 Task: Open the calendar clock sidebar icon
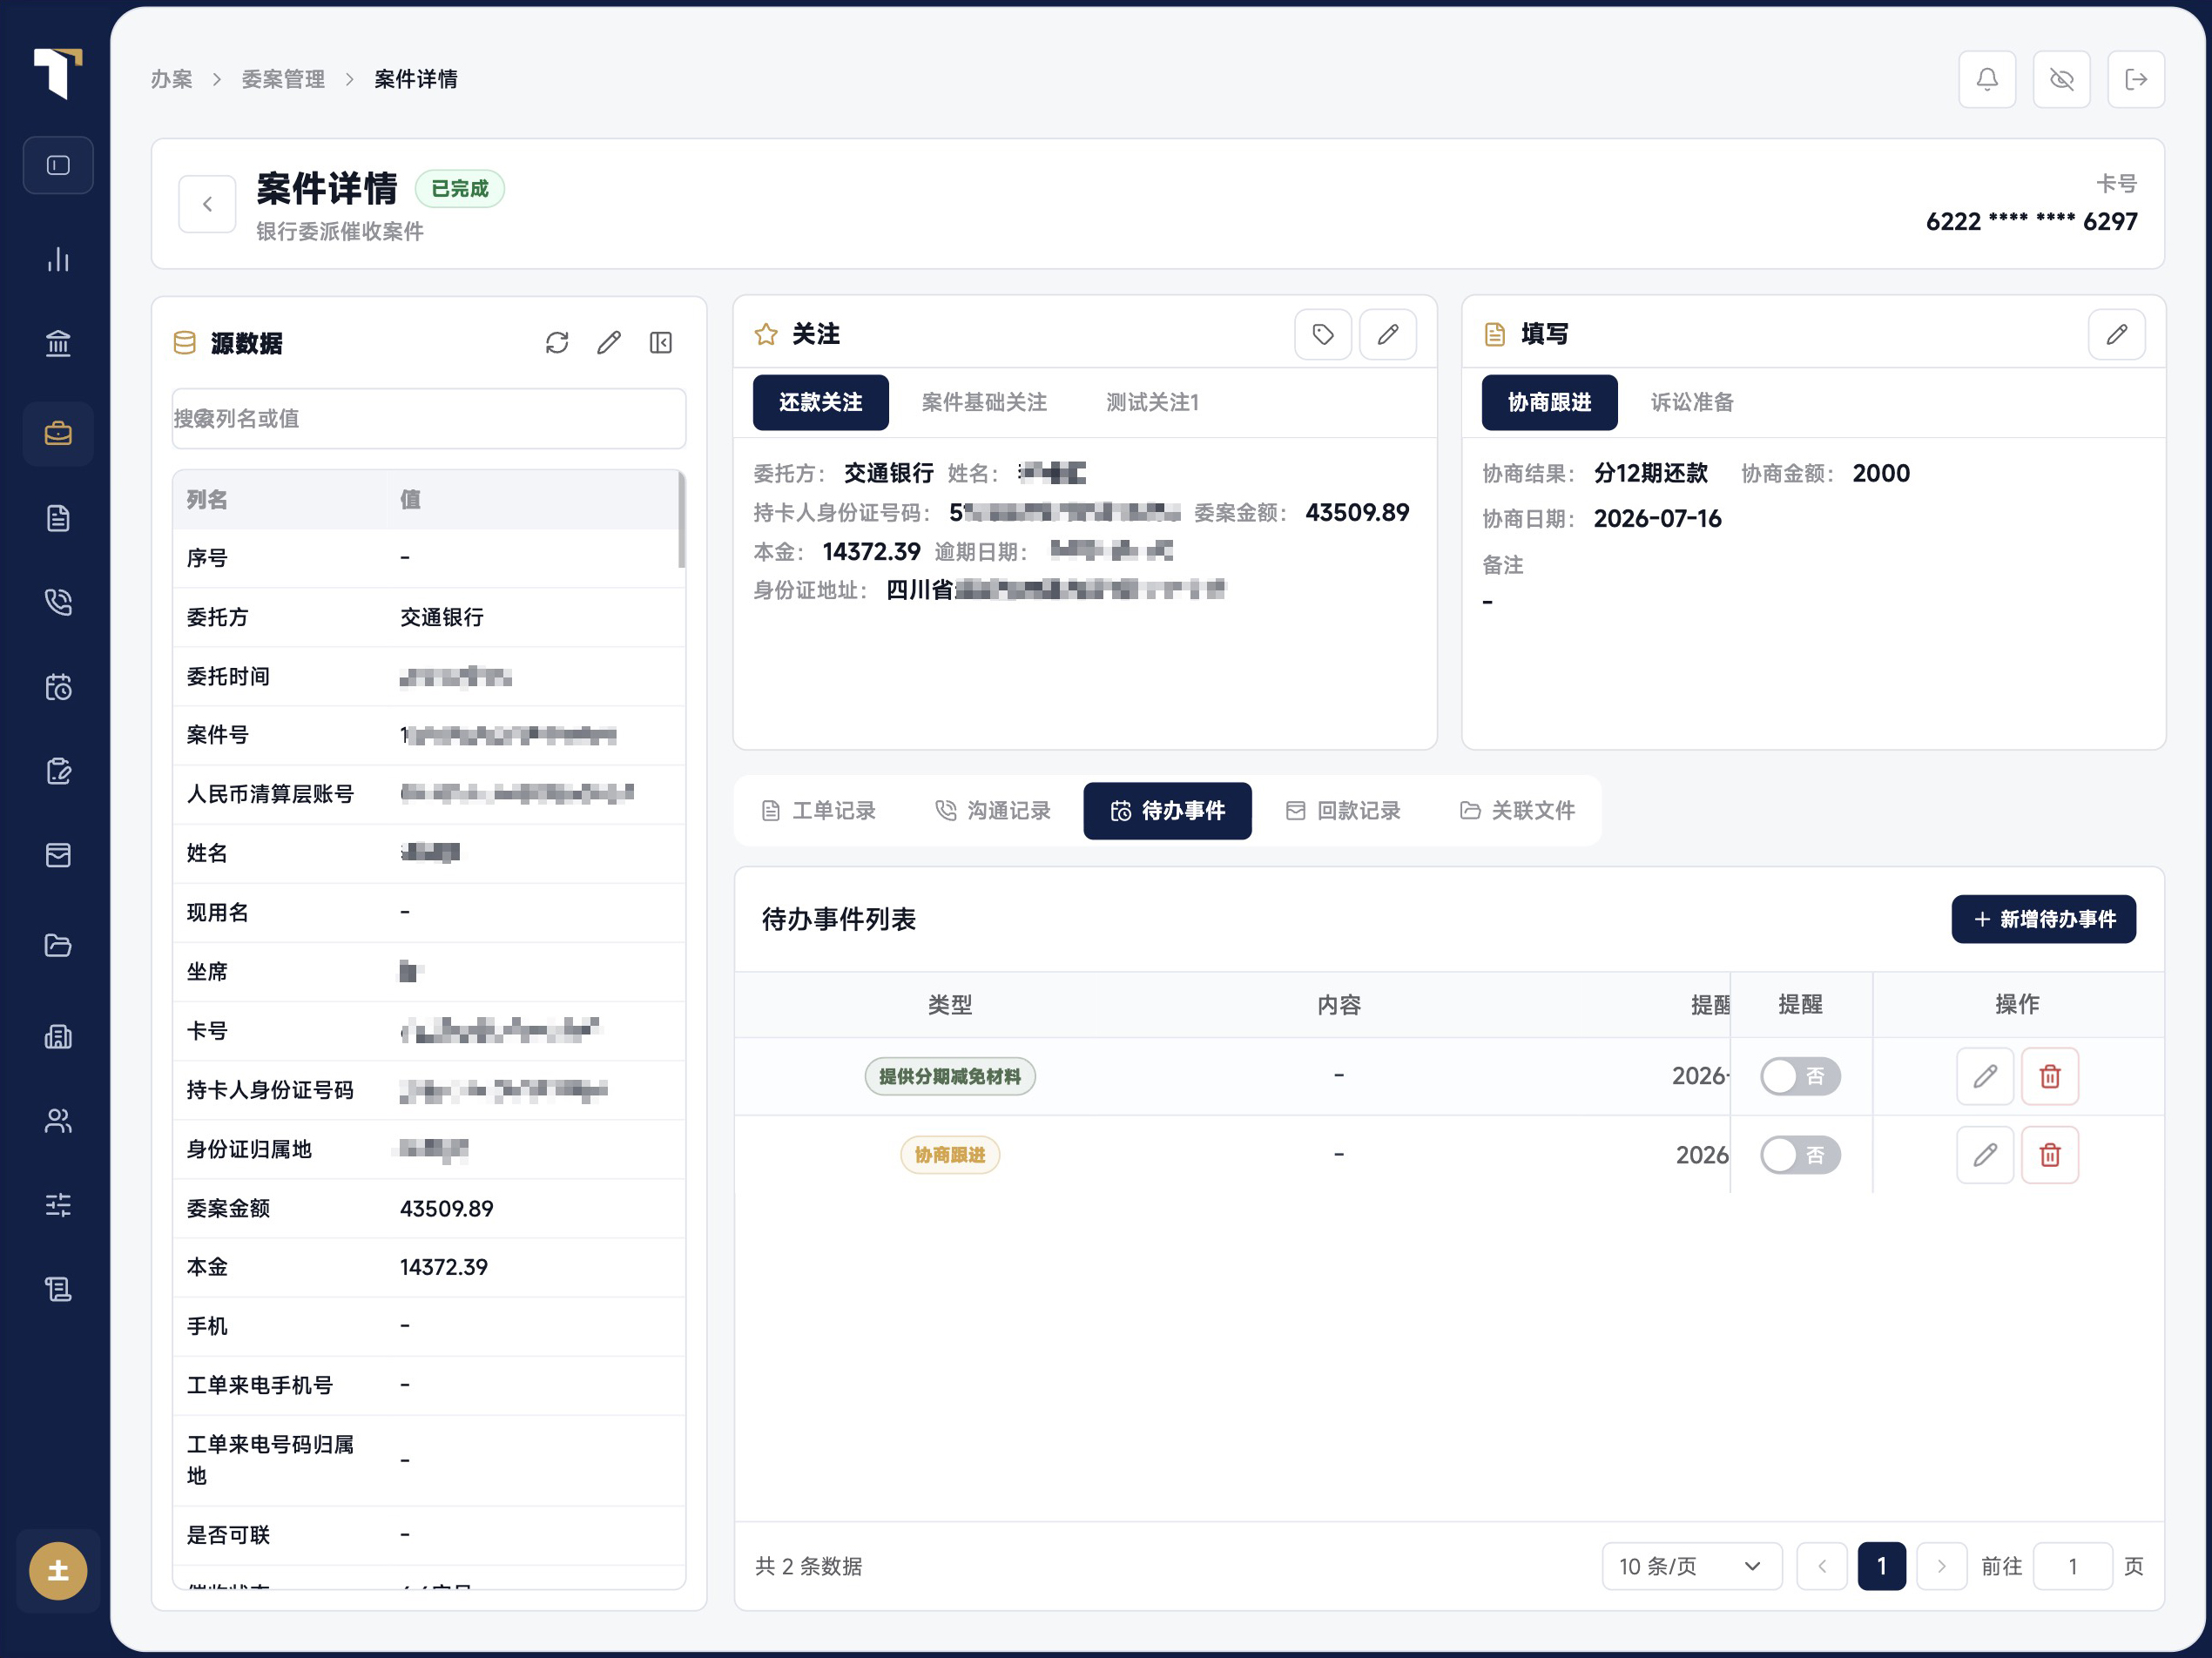click(58, 687)
